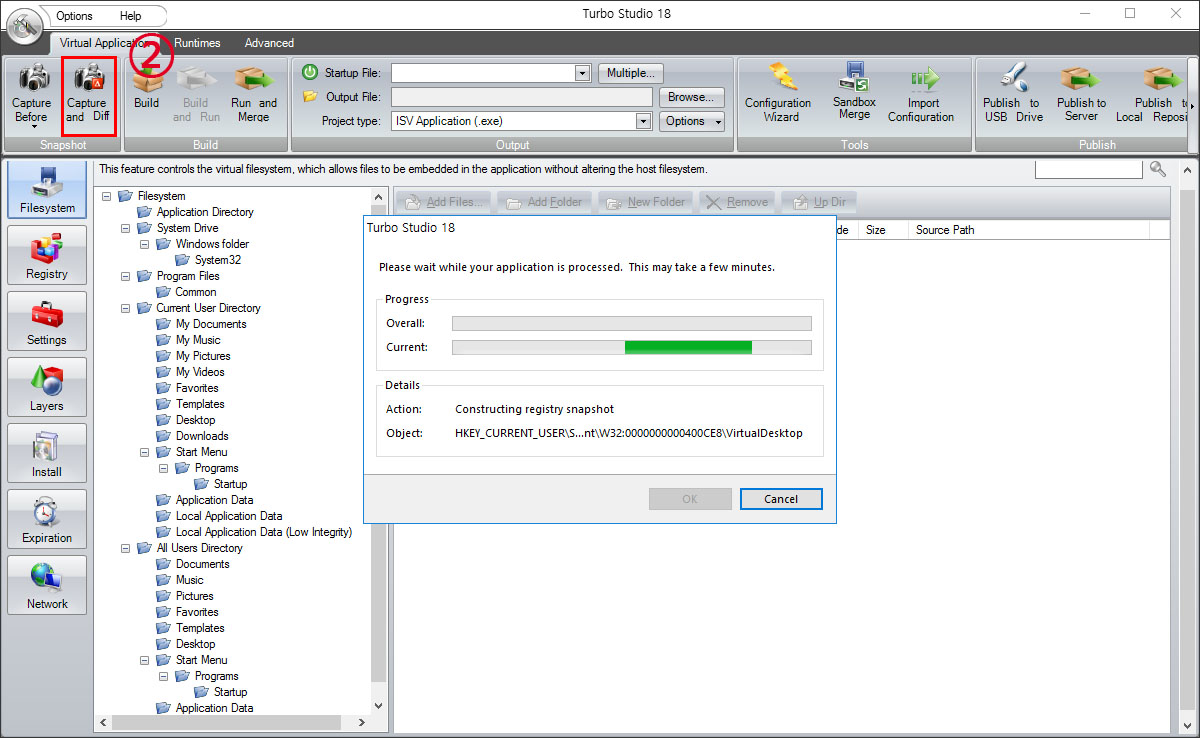The width and height of the screenshot is (1200, 738).
Task: Select the Favorites folder under Current User
Action: [x=197, y=388]
